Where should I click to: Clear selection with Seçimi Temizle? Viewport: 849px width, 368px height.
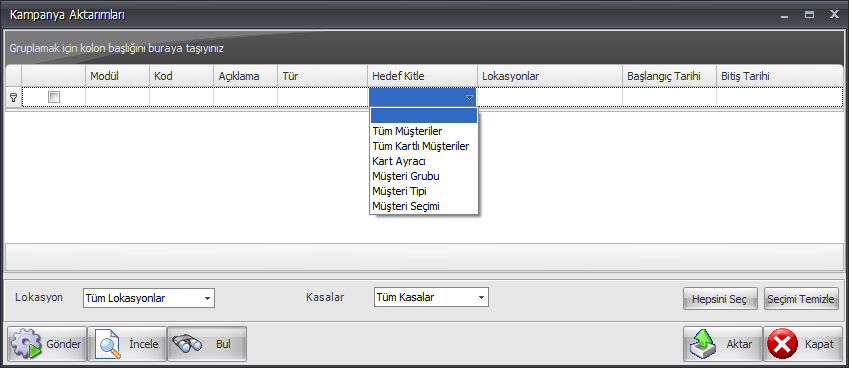(801, 298)
